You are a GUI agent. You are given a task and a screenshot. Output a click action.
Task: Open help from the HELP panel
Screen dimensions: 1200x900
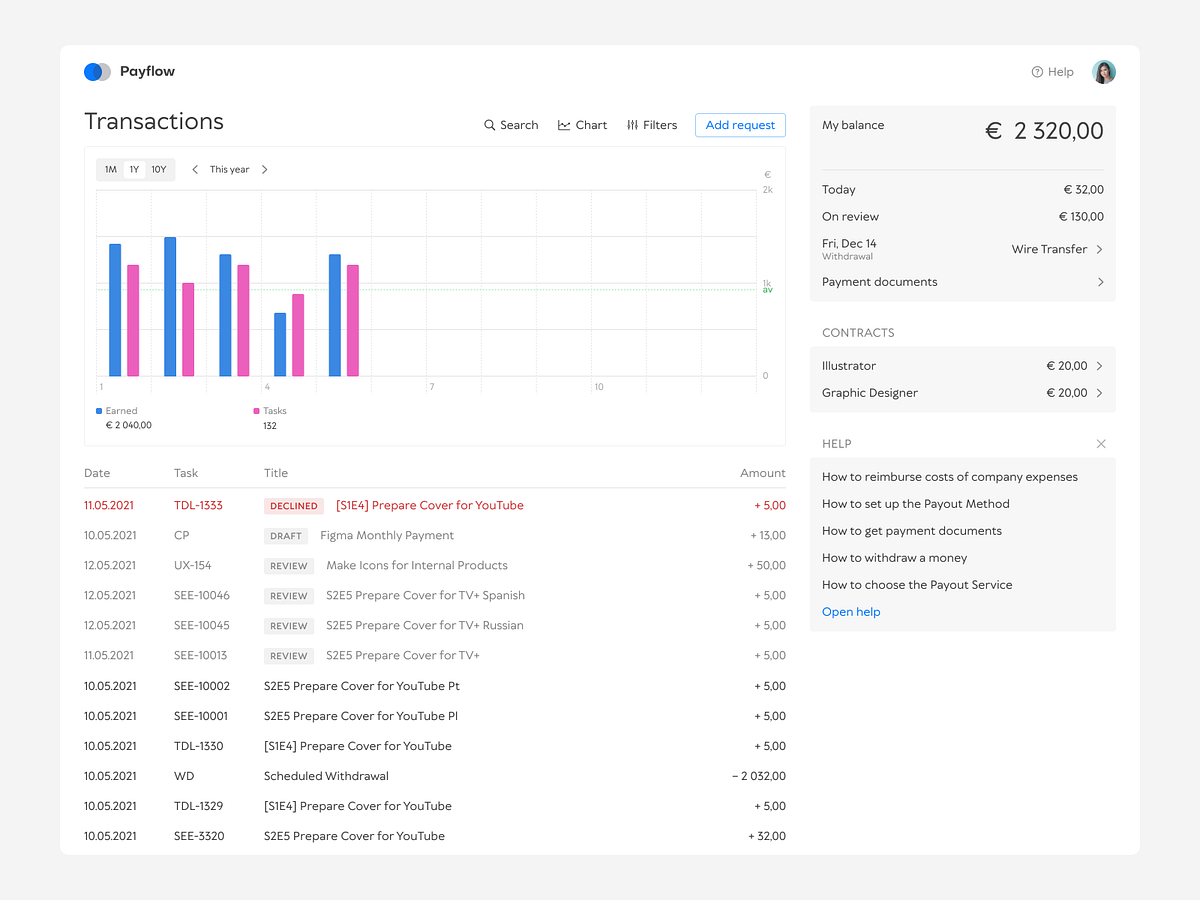click(x=850, y=611)
